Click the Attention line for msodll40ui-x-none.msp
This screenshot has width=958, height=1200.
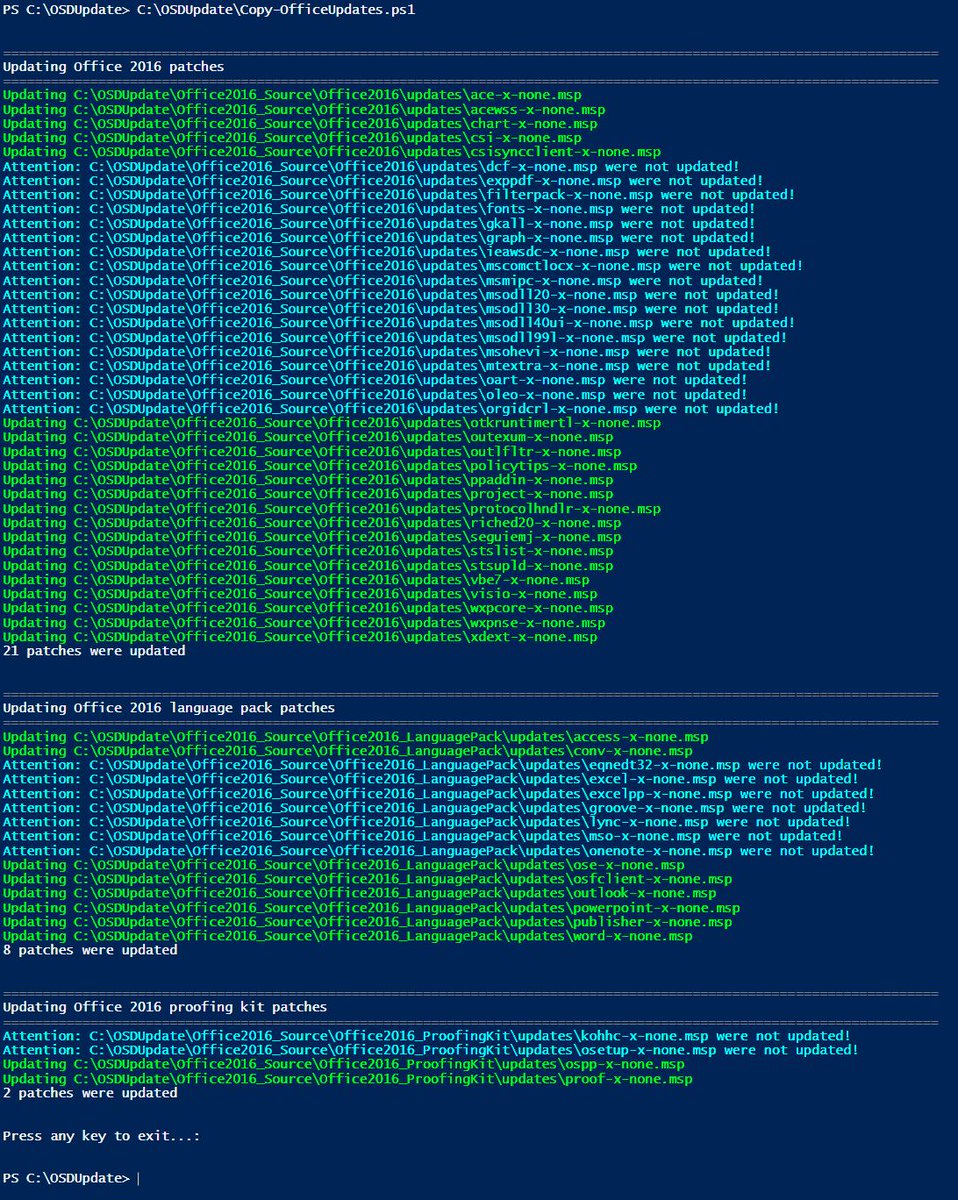[399, 323]
